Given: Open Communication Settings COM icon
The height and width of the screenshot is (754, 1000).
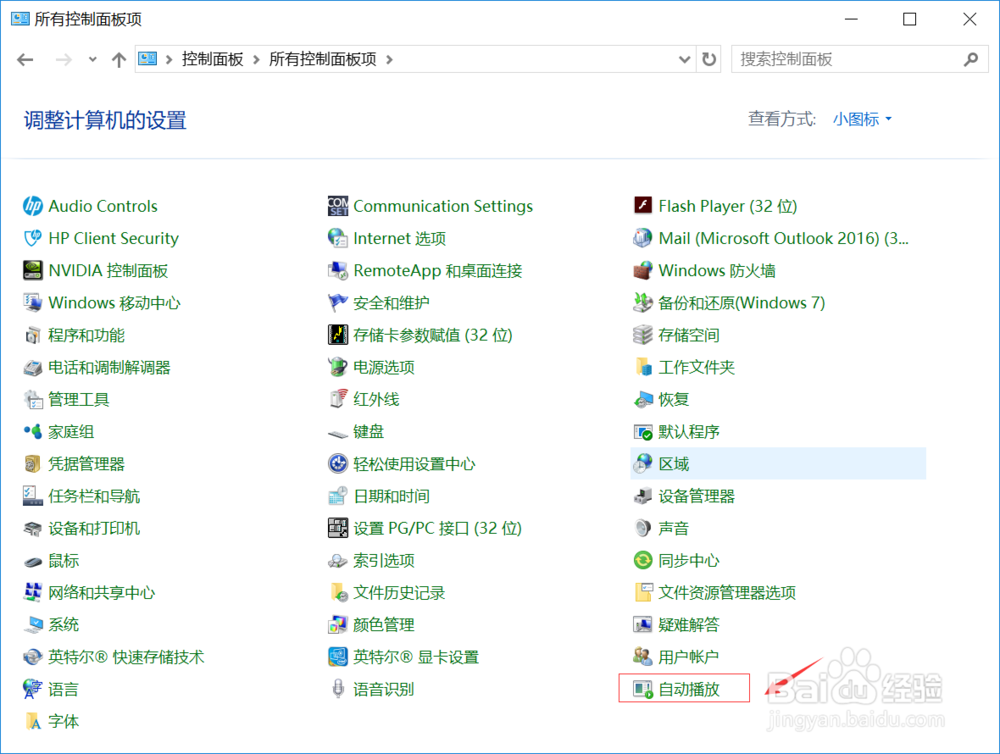Looking at the screenshot, I should (x=338, y=206).
